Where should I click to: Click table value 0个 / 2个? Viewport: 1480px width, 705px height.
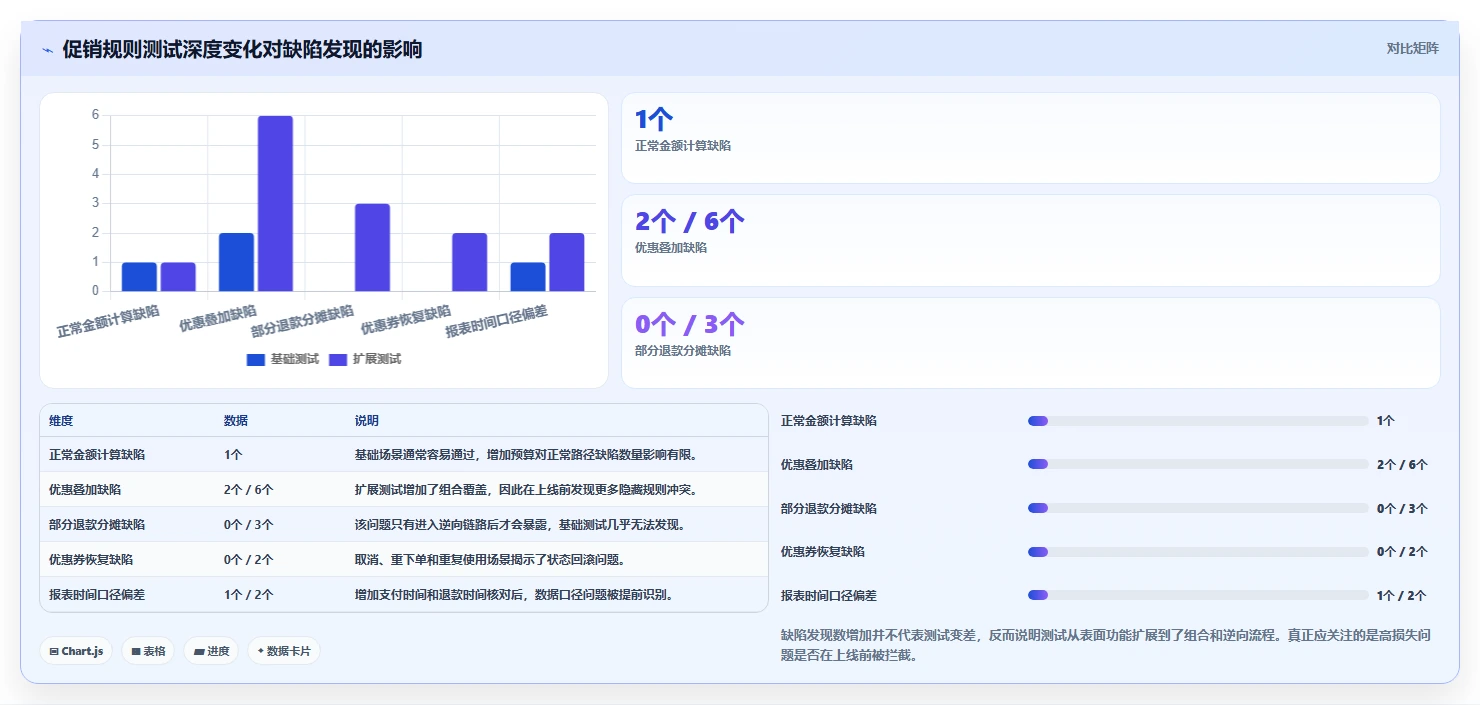coord(249,560)
